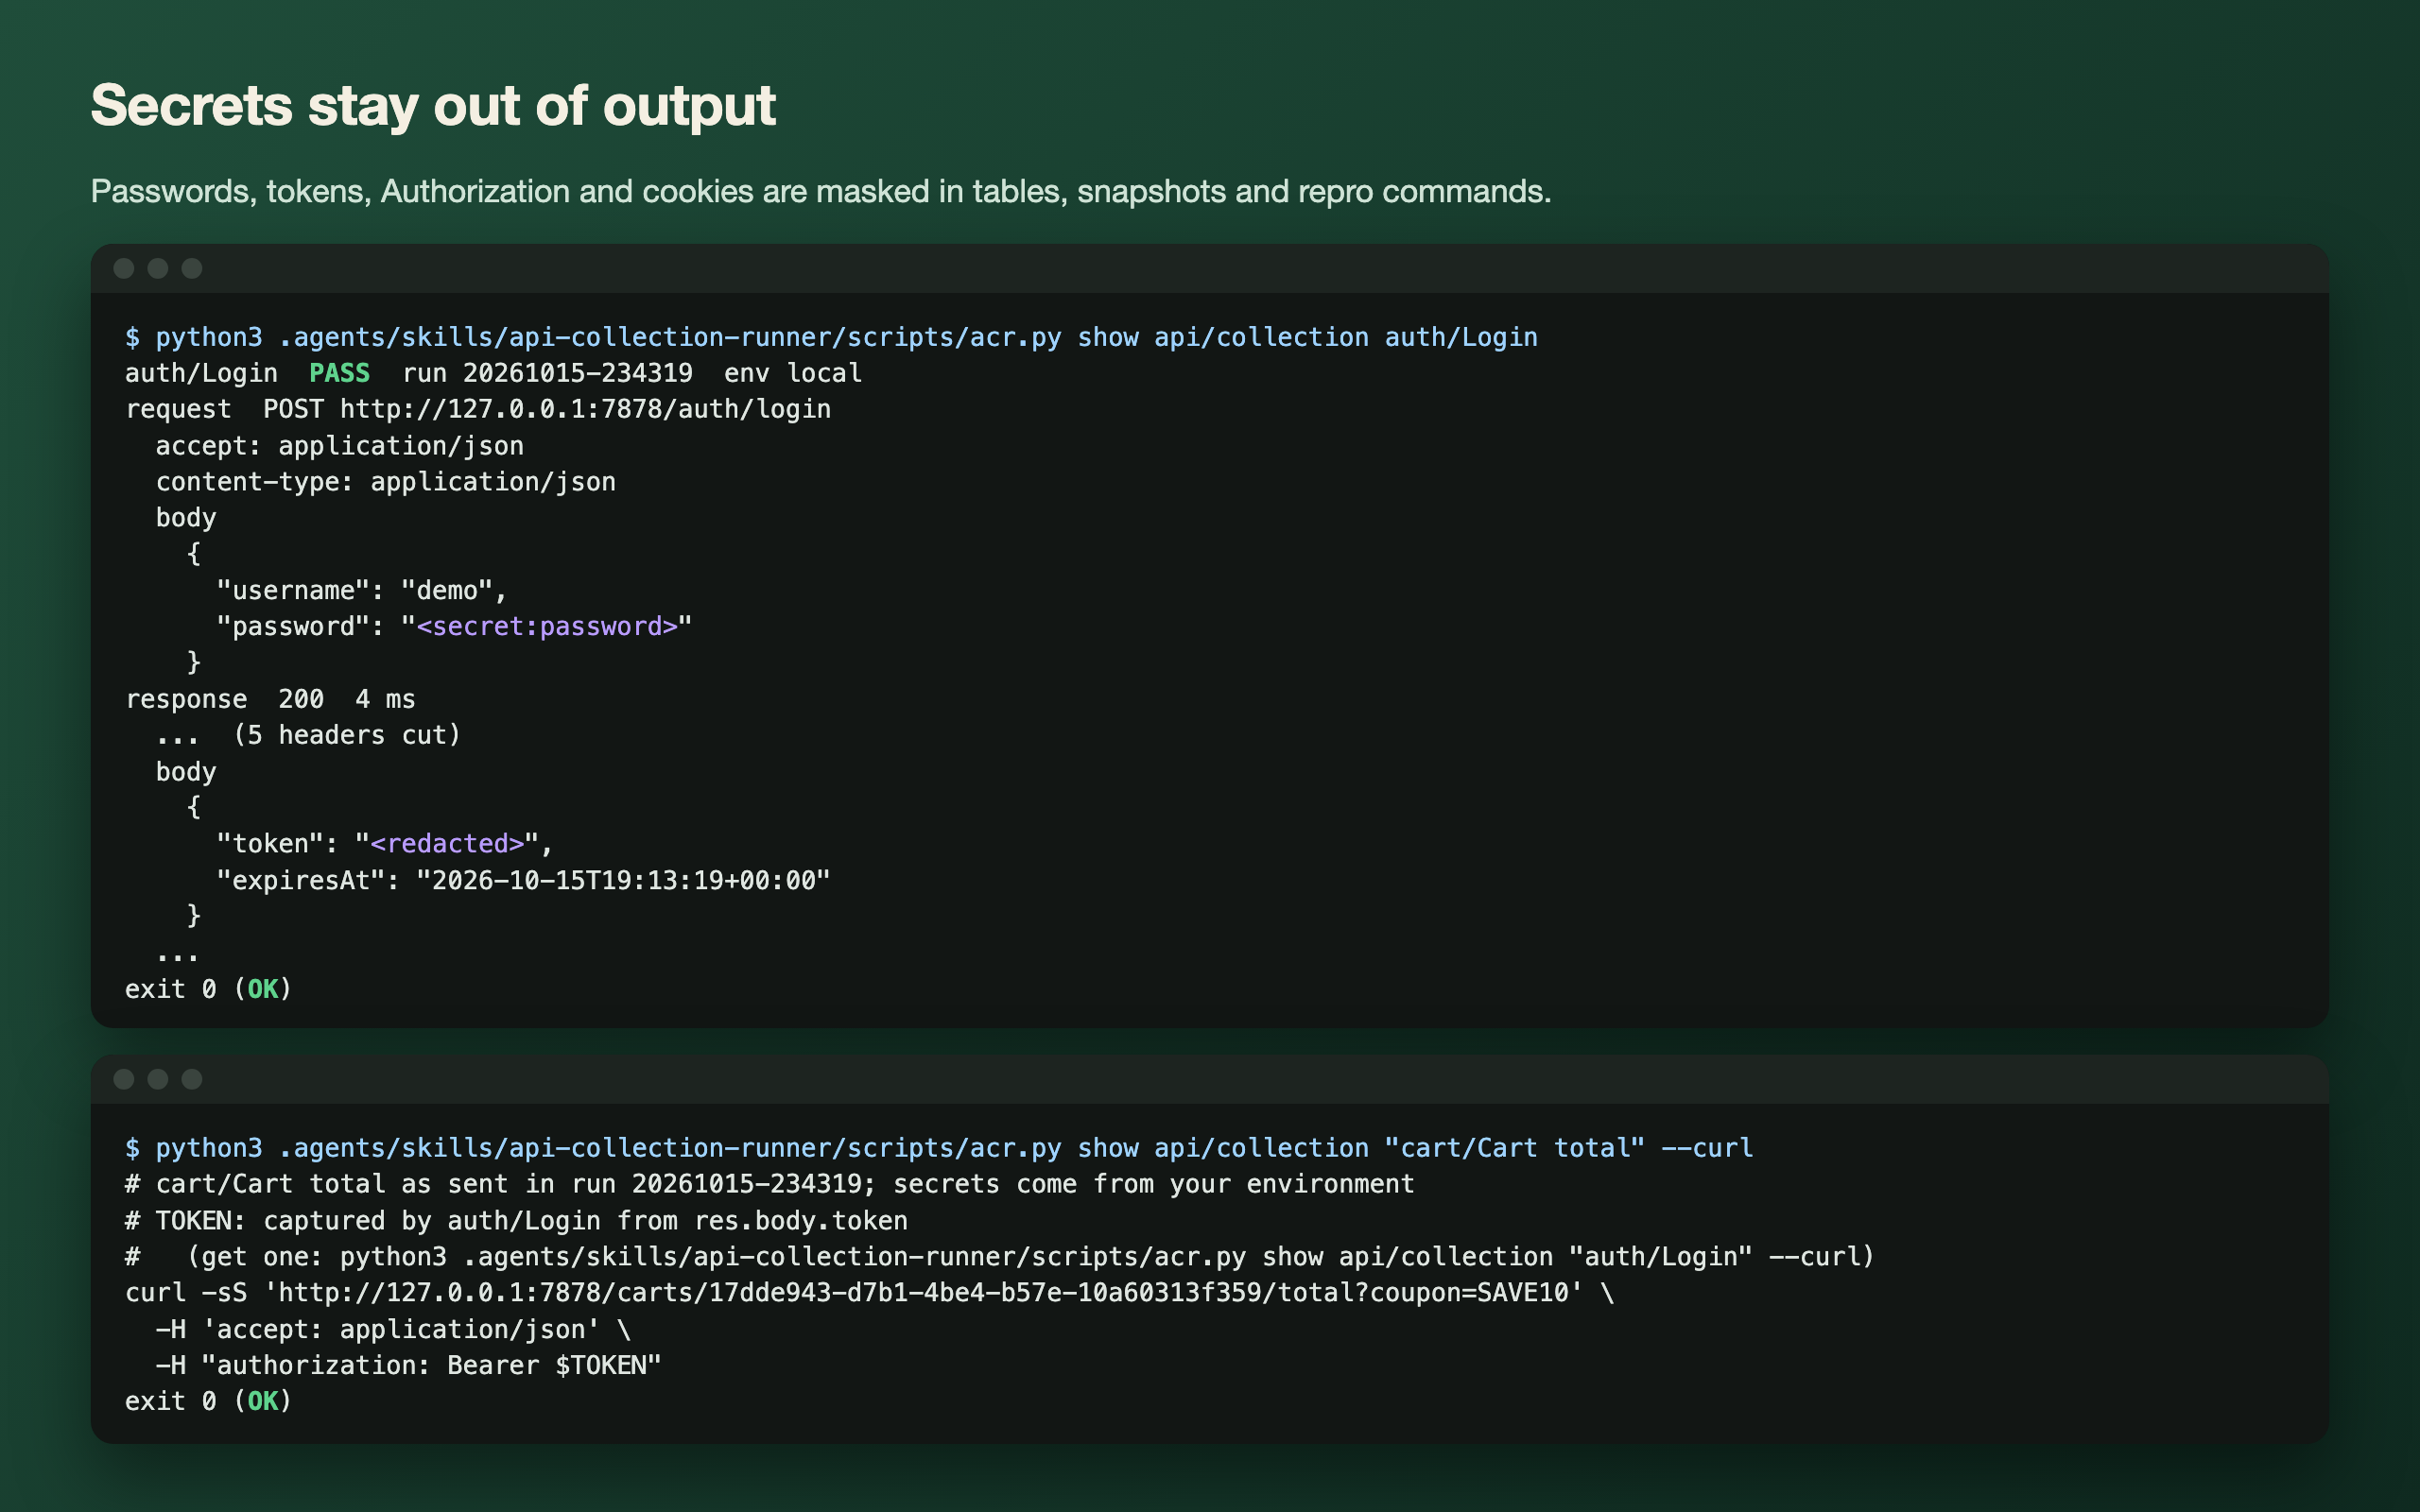This screenshot has height=1512, width=2420.
Task: Click first terminal's leftmost window dot
Action: coord(124,268)
